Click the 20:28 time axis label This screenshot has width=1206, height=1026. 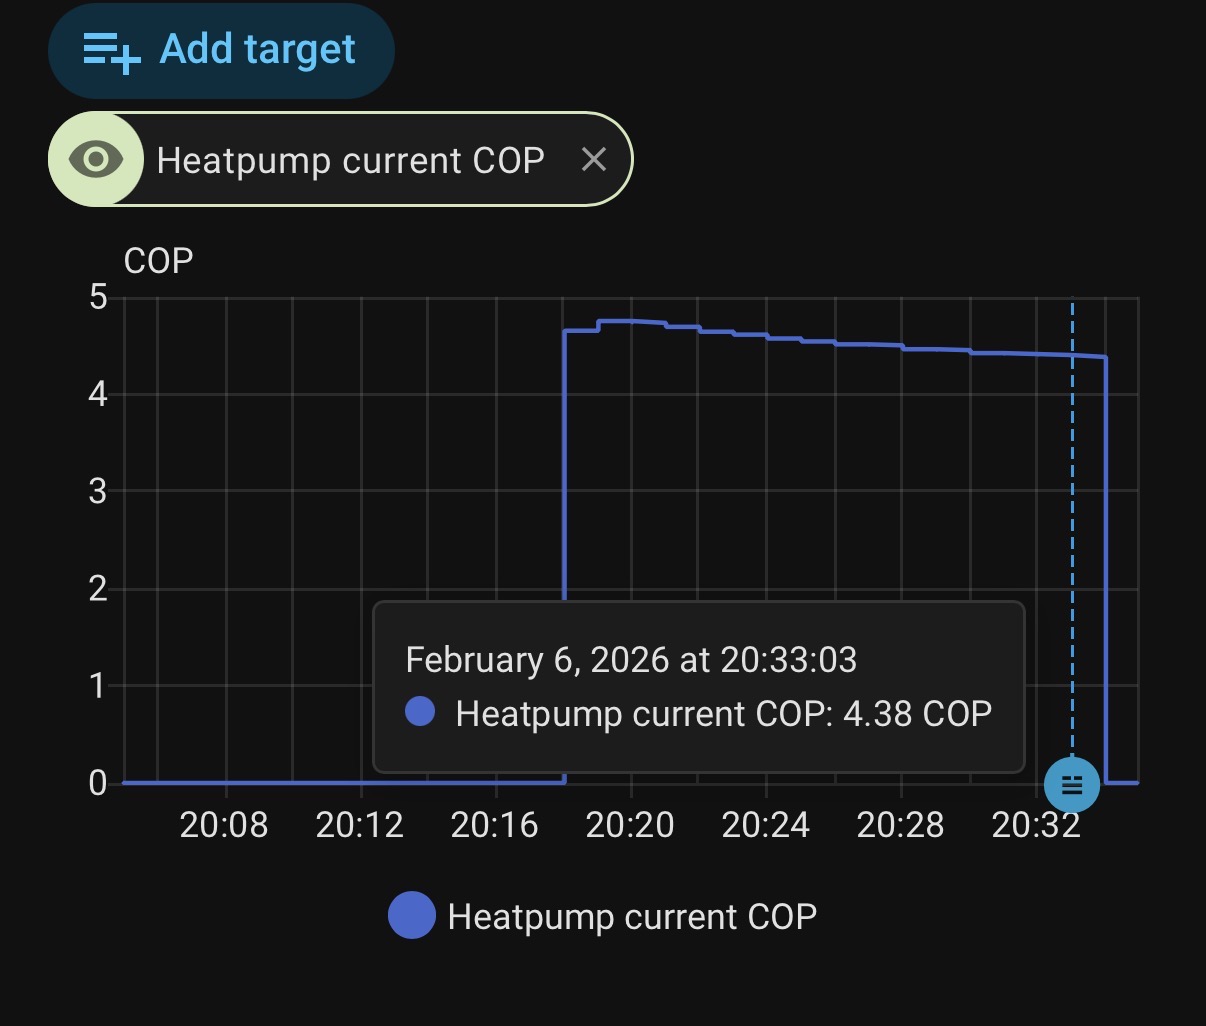(x=900, y=825)
